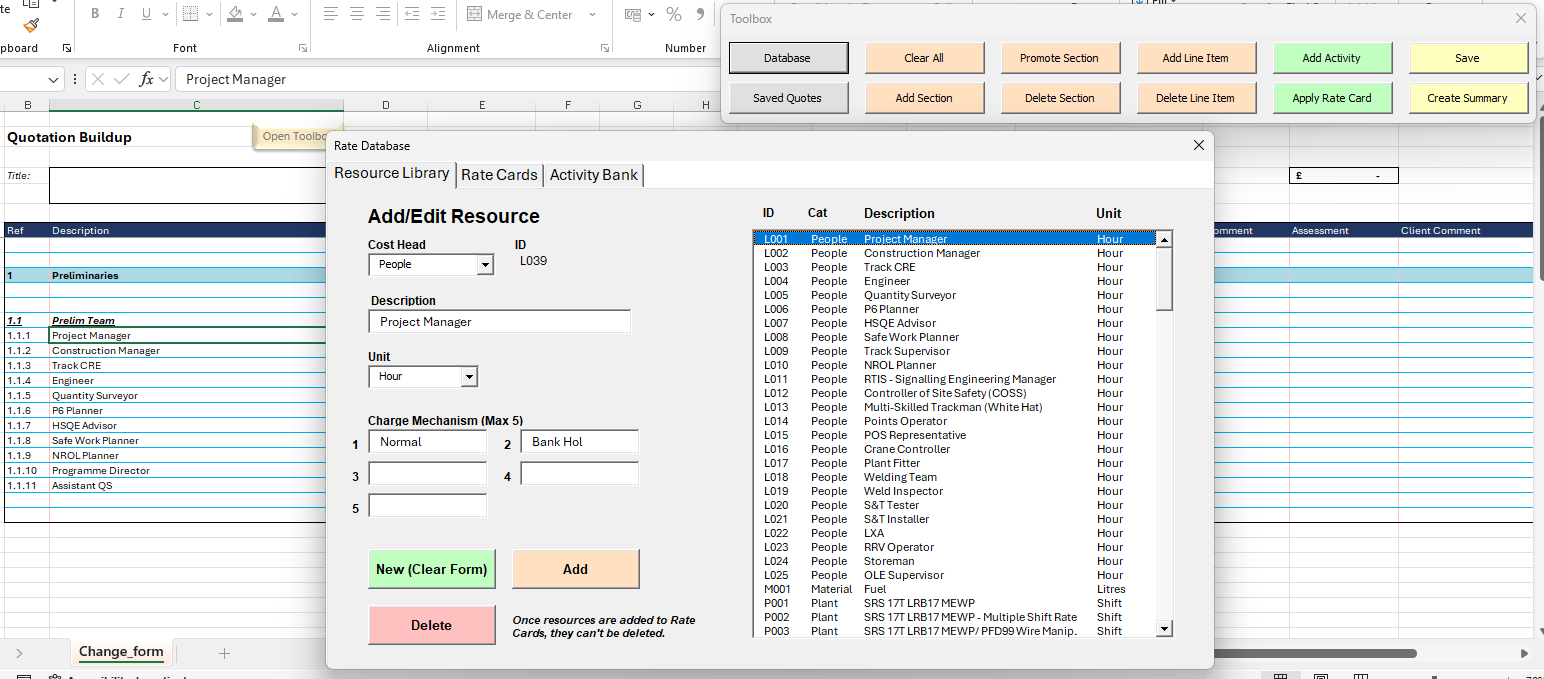Click the Format Painter brush icon

pos(31,24)
